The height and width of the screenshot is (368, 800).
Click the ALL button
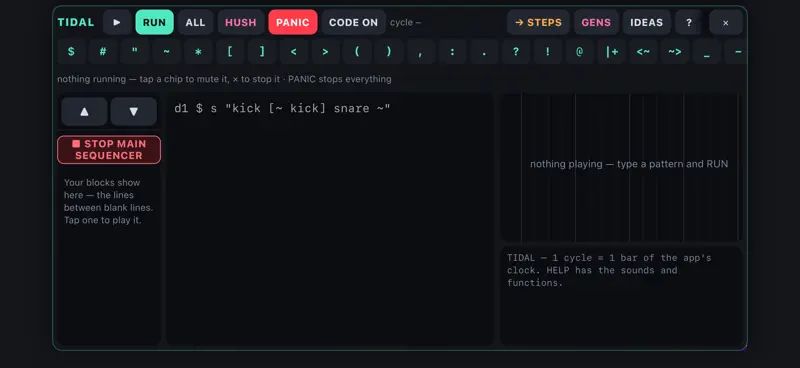[195, 22]
